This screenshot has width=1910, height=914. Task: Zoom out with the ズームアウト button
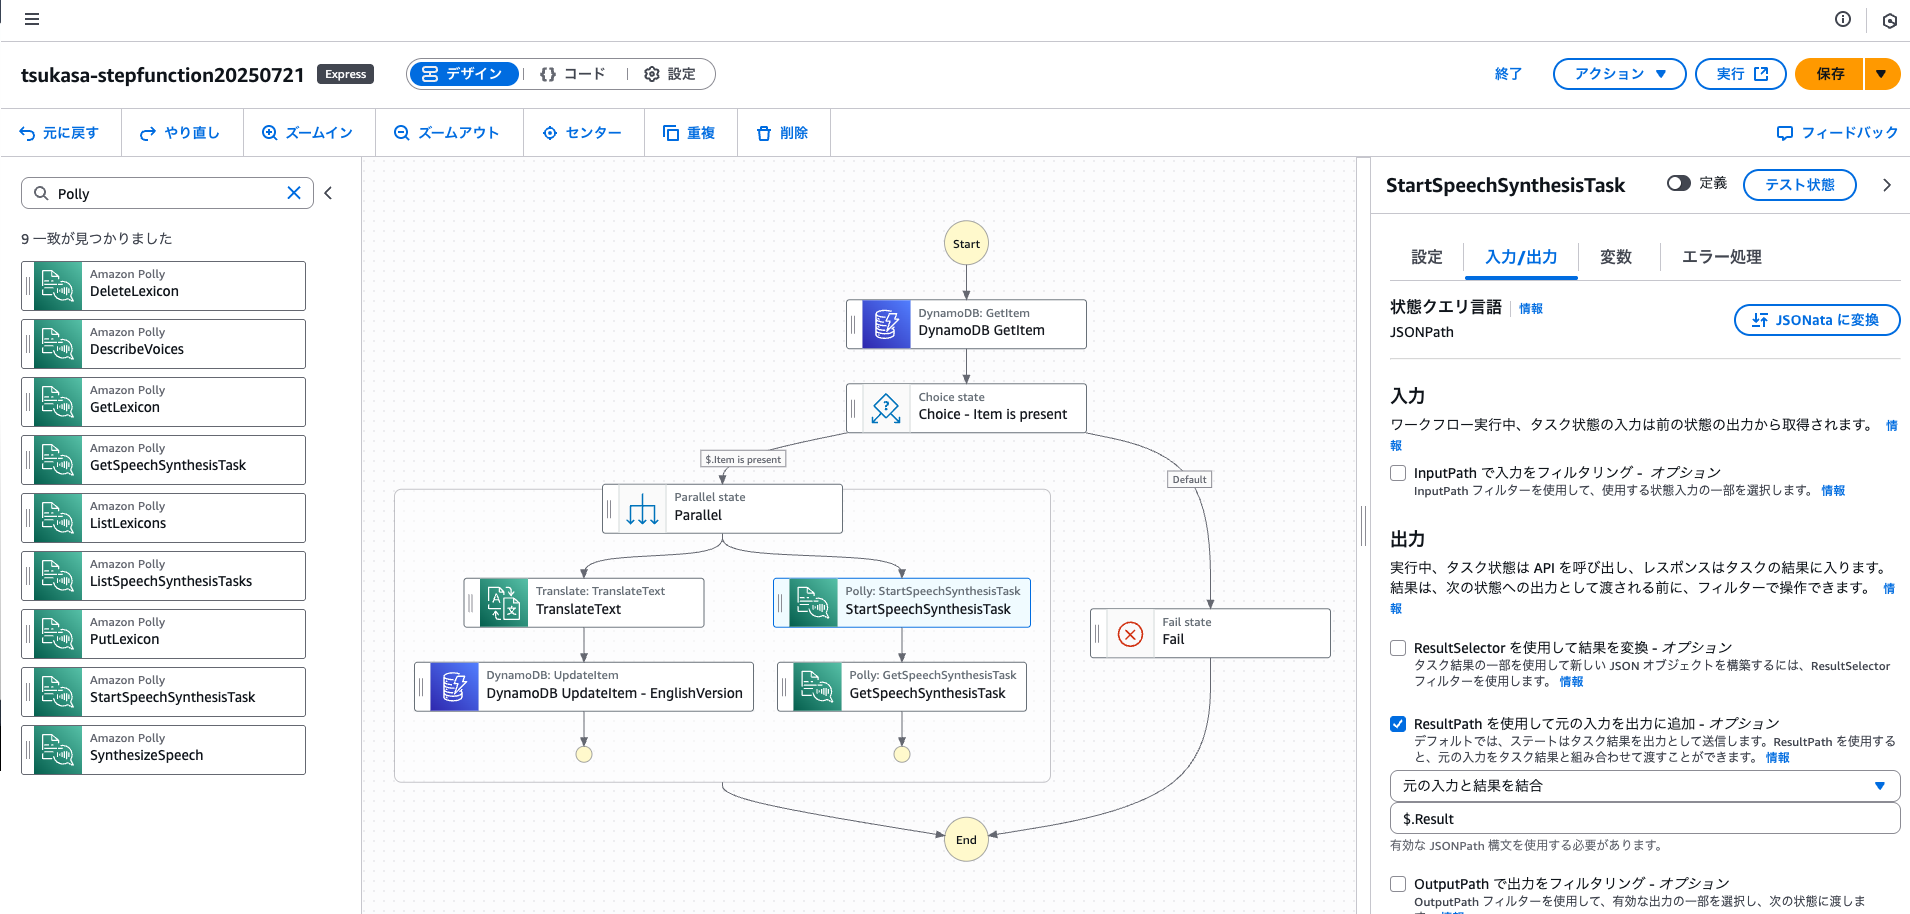446,133
